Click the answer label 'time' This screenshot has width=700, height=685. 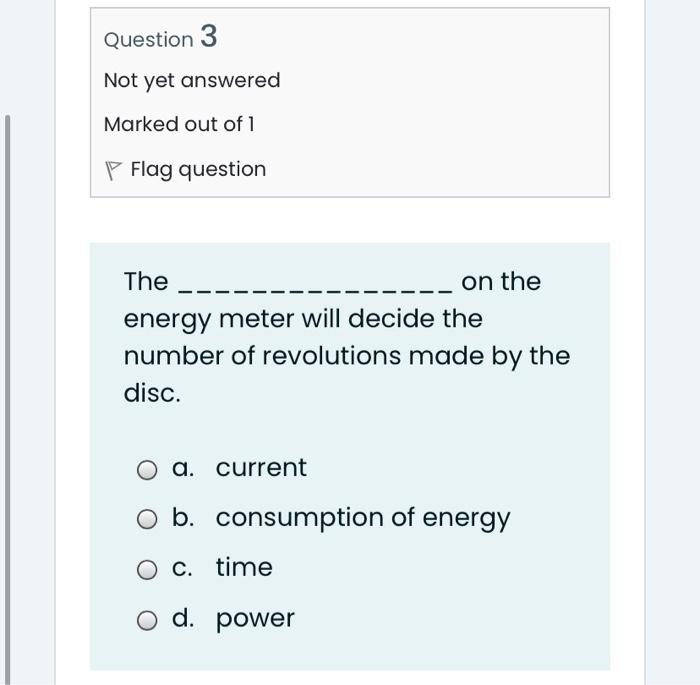click(x=244, y=567)
